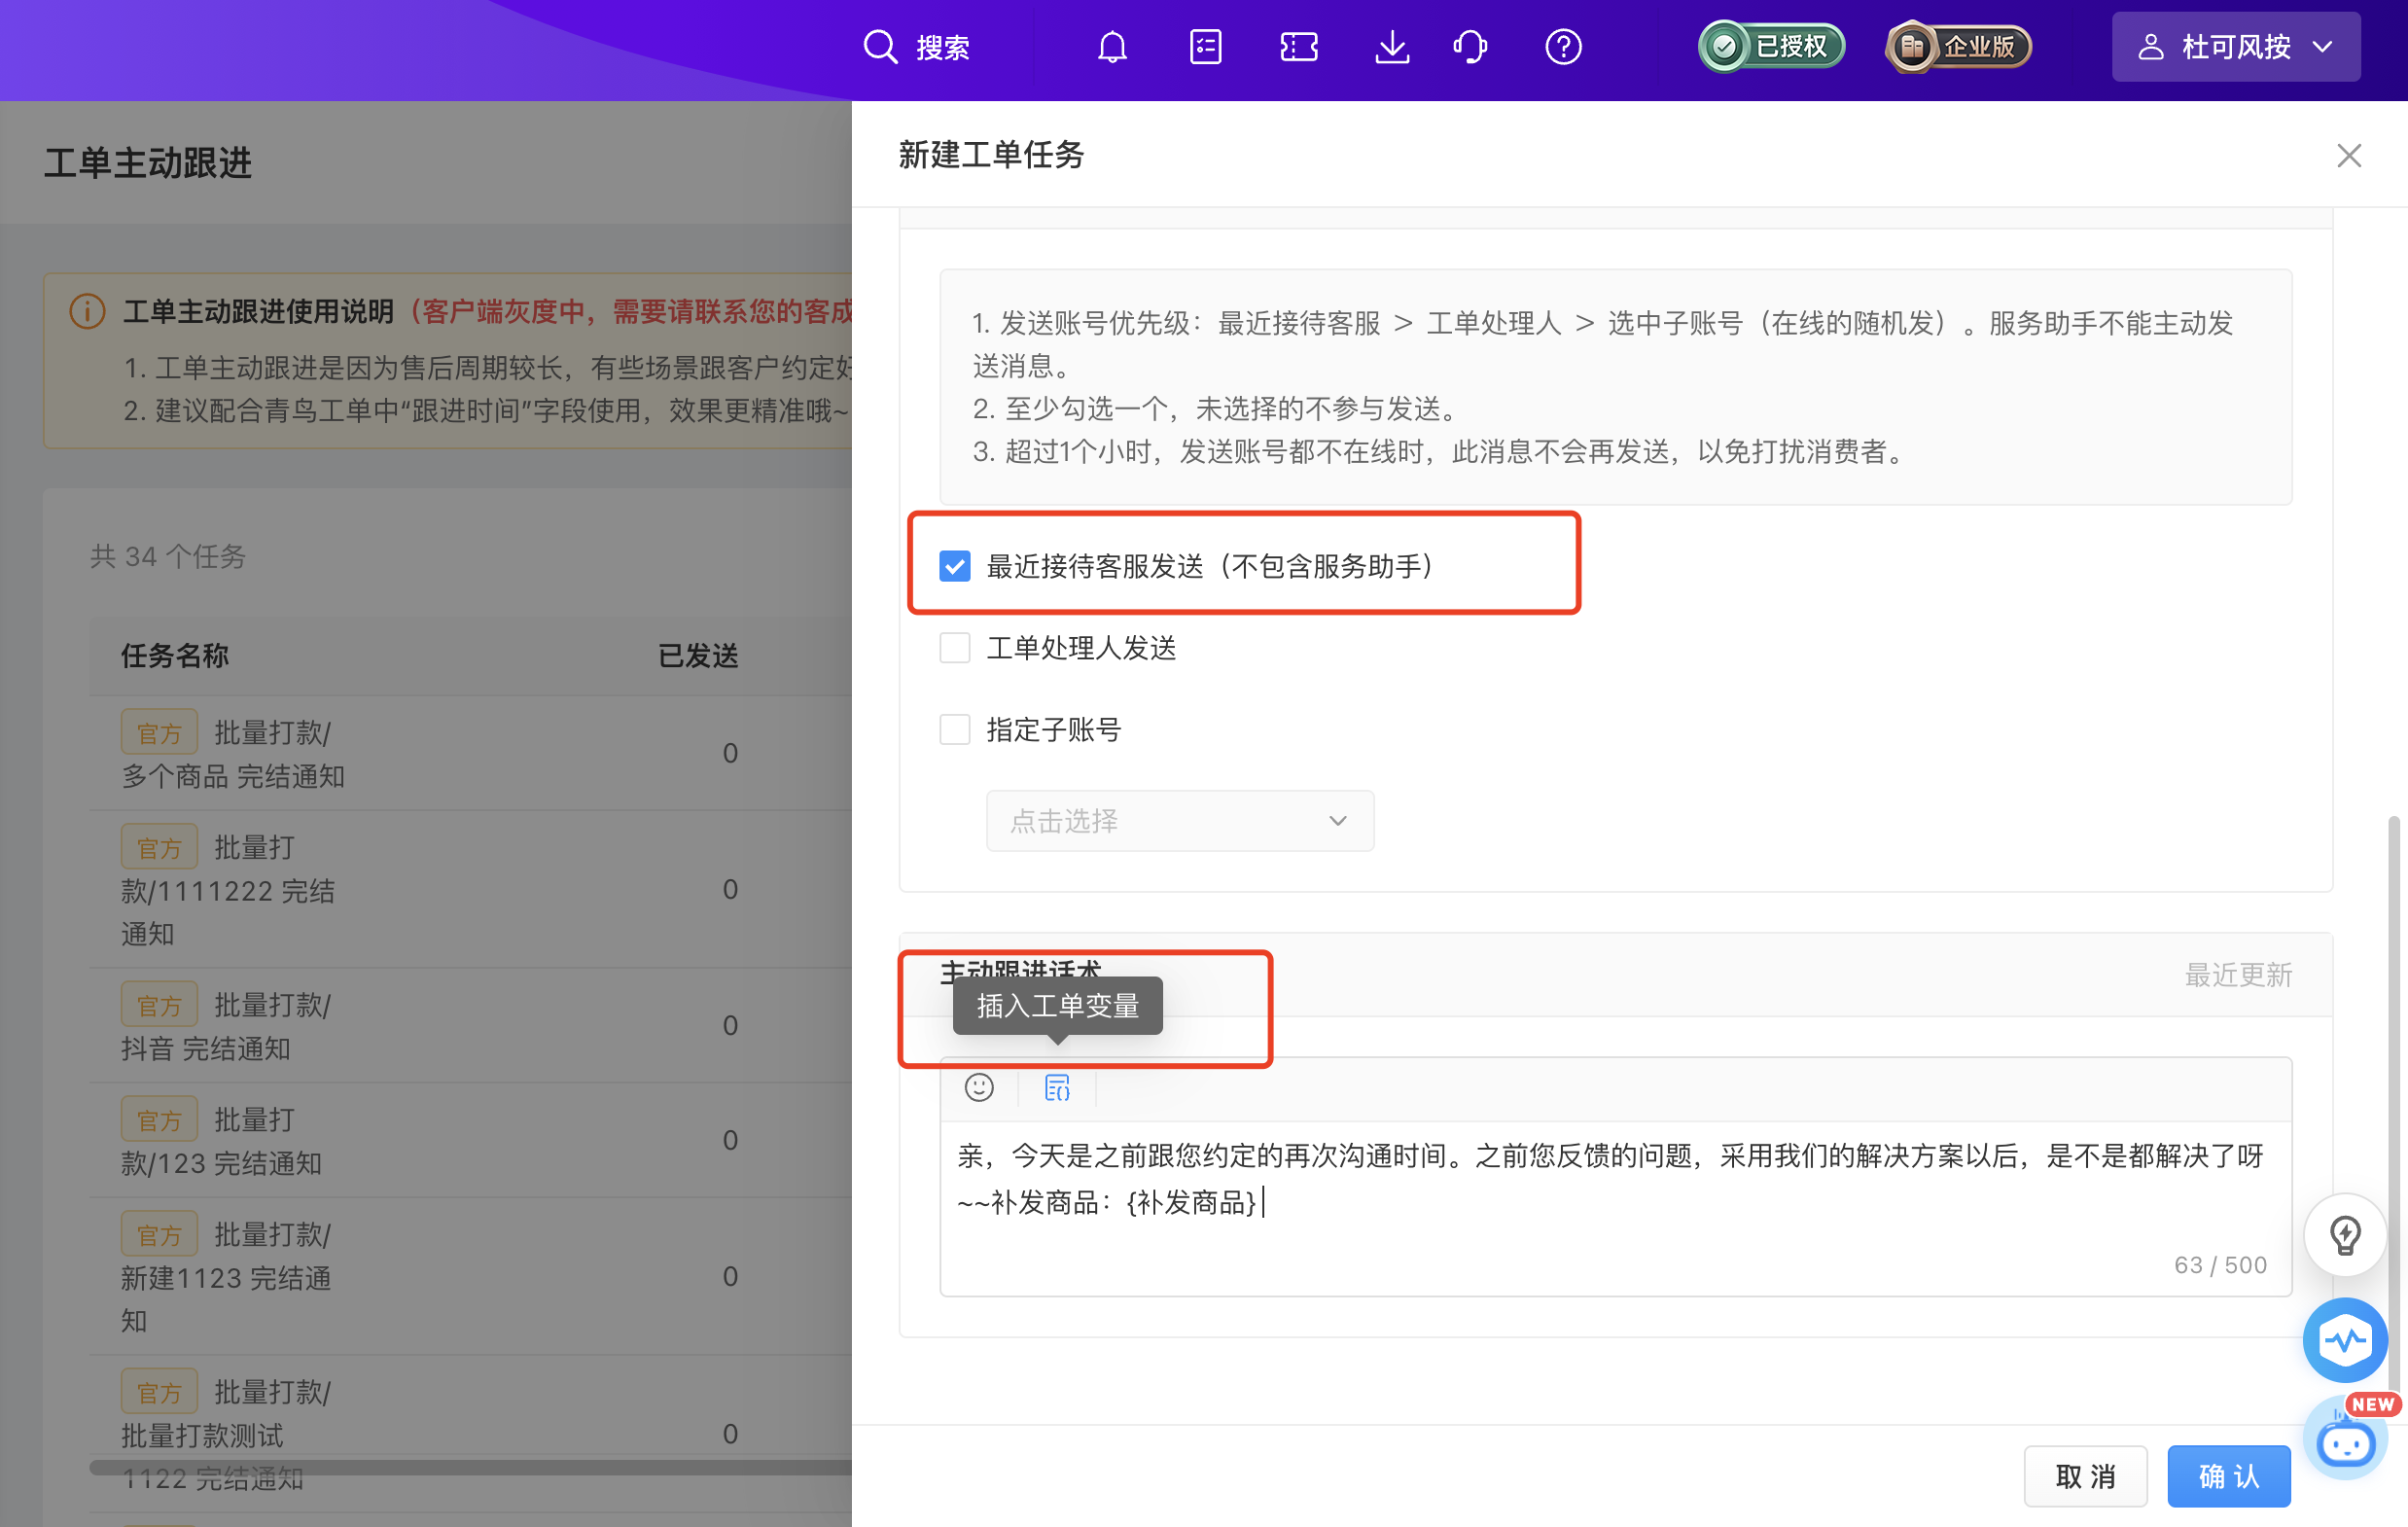Image resolution: width=2408 pixels, height=1527 pixels.
Task: Click the task table horizontal scrollbar
Action: pos(470,1467)
